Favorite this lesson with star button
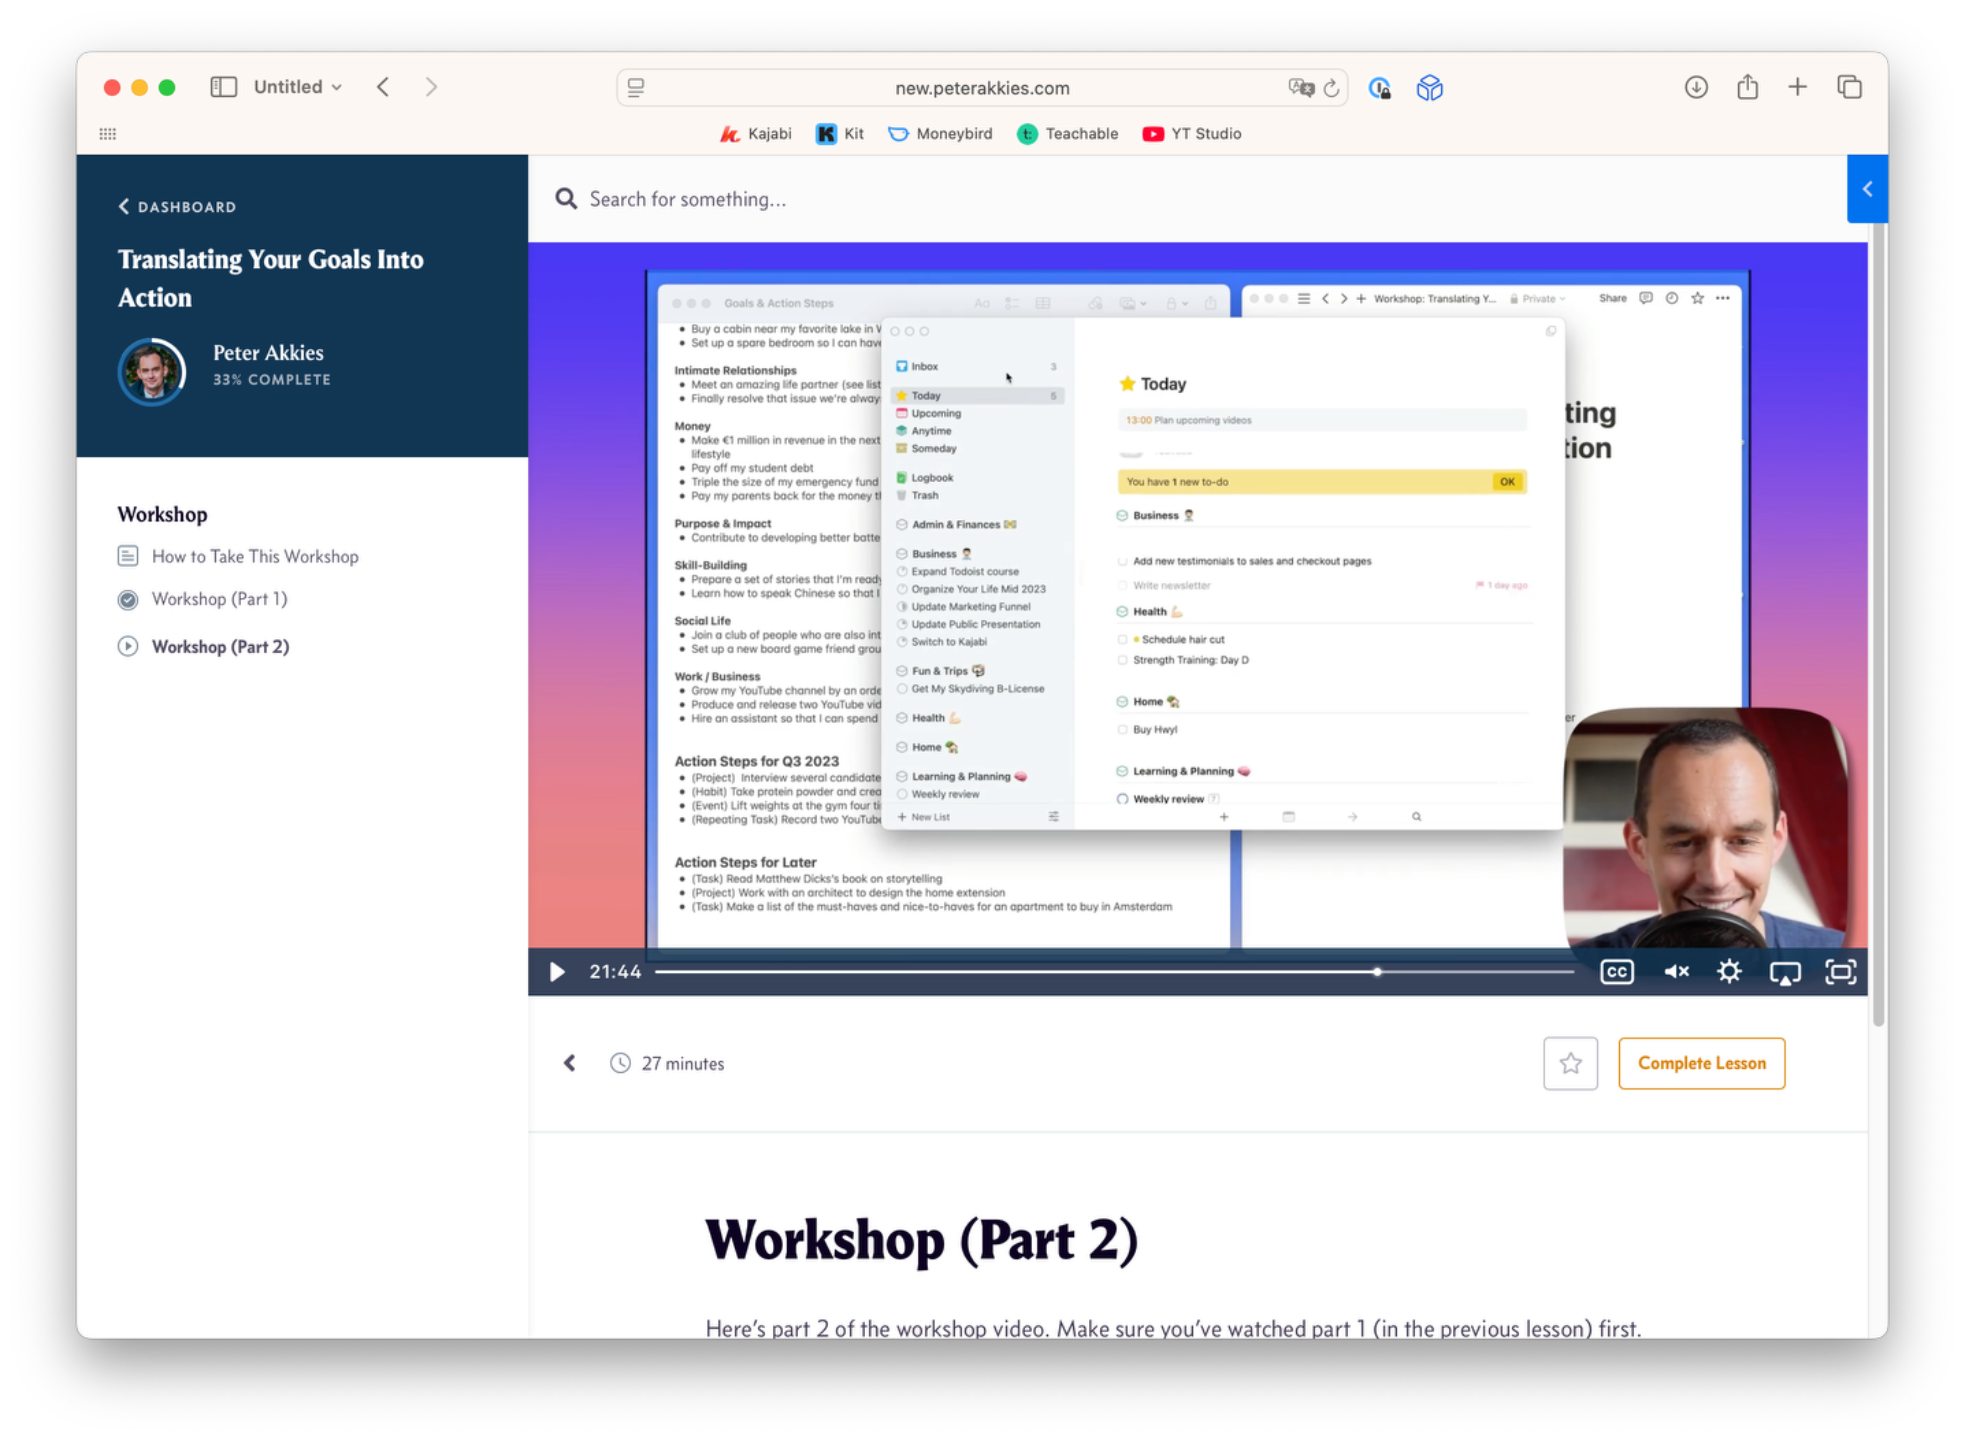This screenshot has width=1965, height=1440. [x=1570, y=1064]
